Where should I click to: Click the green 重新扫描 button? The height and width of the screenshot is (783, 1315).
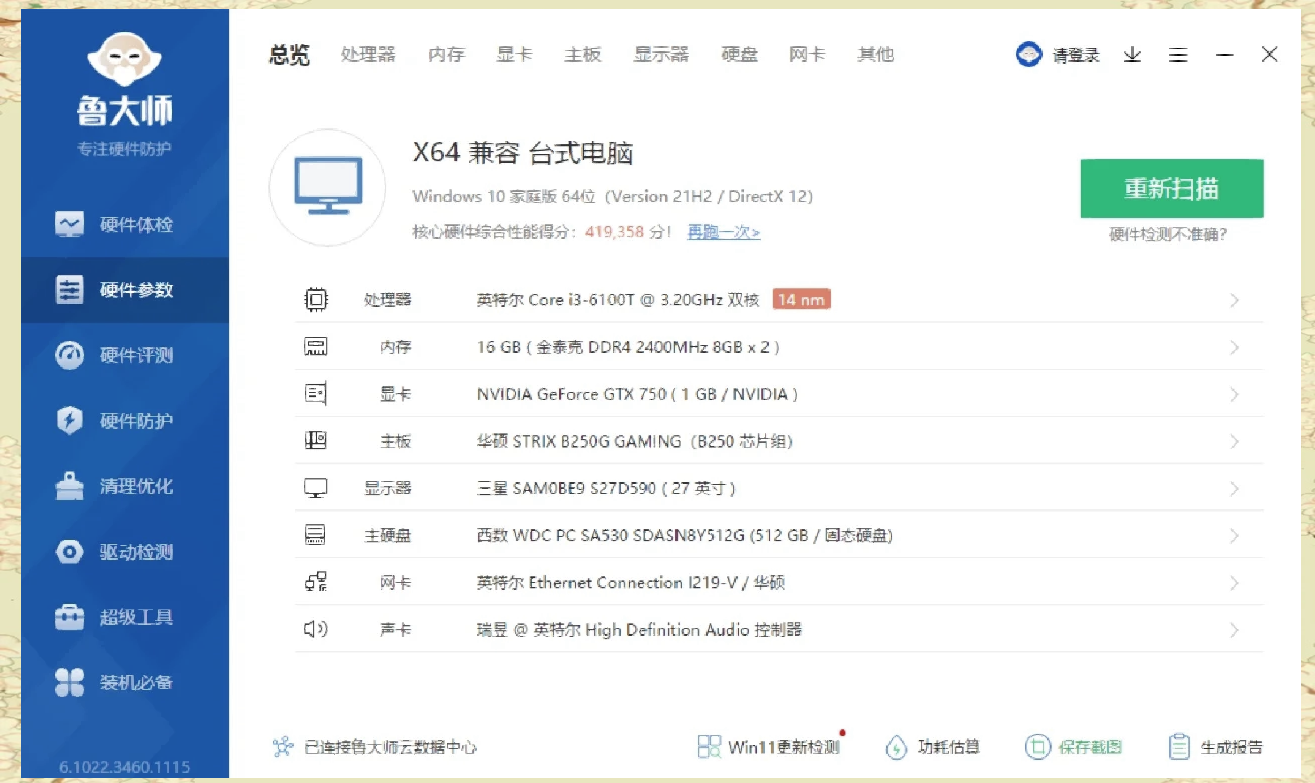pos(1172,188)
